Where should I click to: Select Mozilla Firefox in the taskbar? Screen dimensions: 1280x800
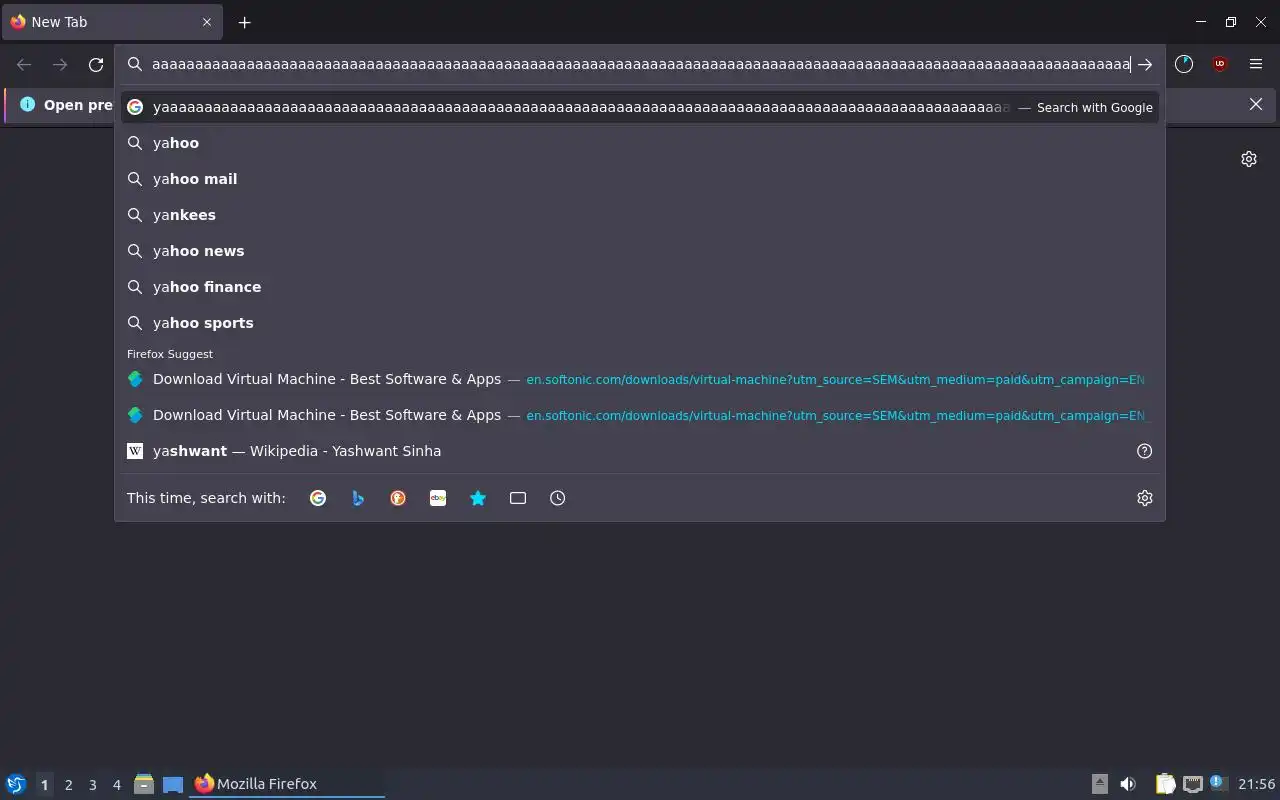tap(287, 784)
